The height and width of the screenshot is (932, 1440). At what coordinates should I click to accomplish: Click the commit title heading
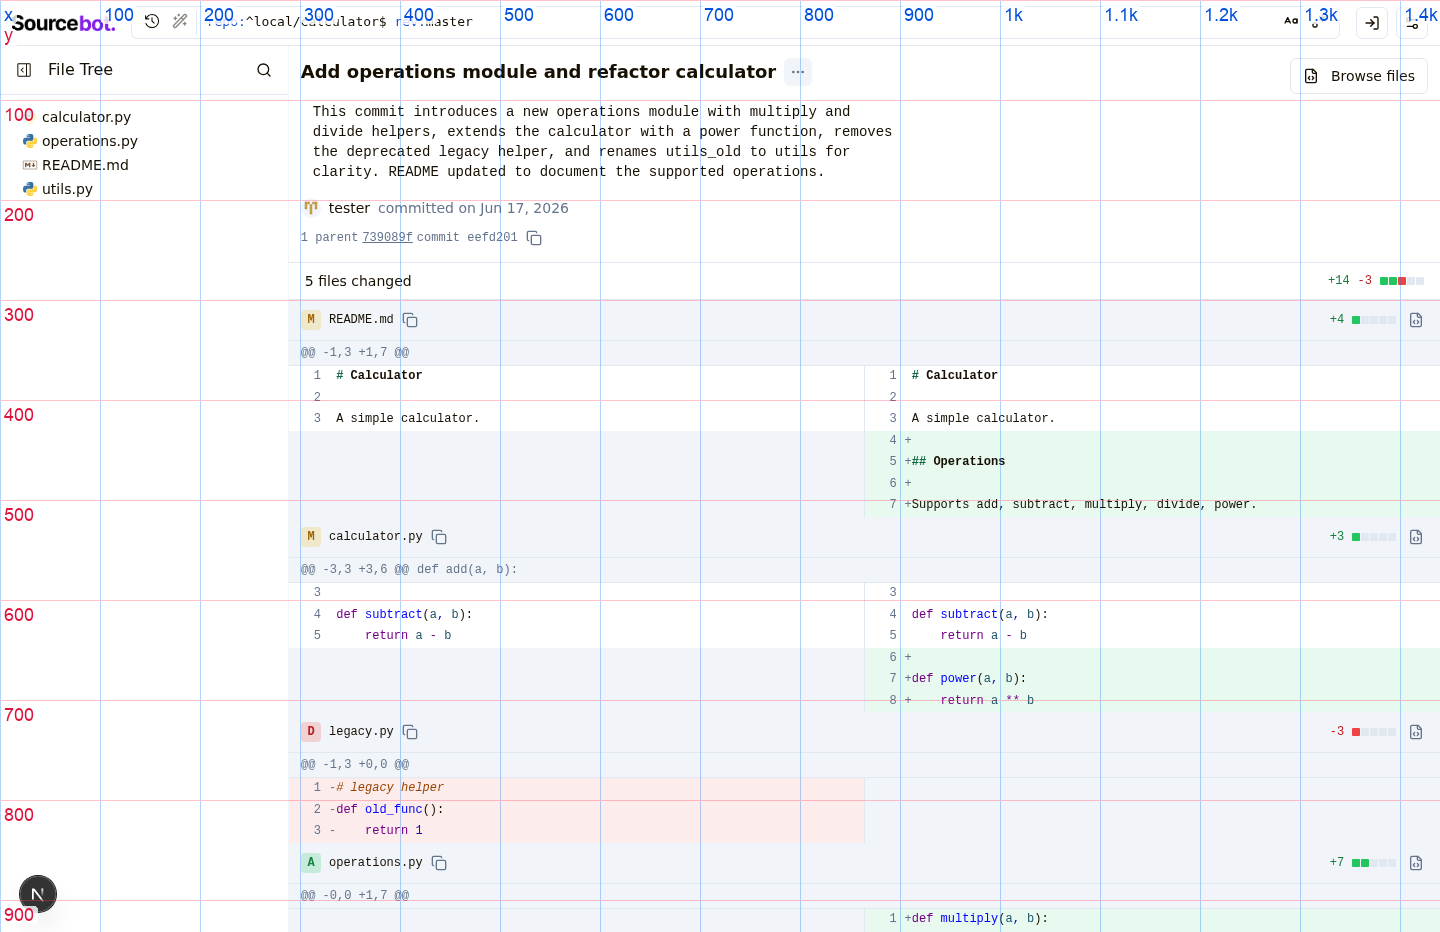tap(538, 72)
